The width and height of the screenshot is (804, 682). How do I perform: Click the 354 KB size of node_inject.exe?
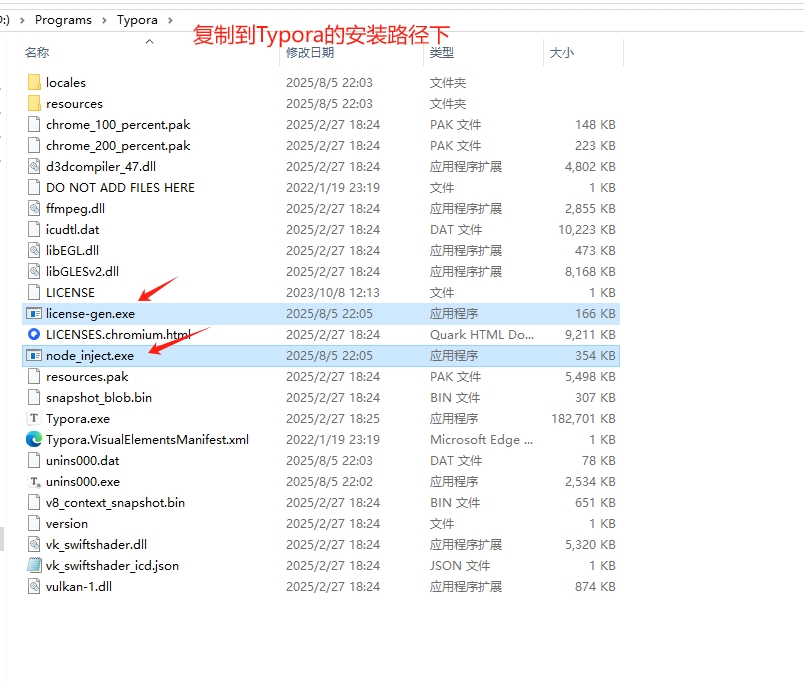pos(595,356)
